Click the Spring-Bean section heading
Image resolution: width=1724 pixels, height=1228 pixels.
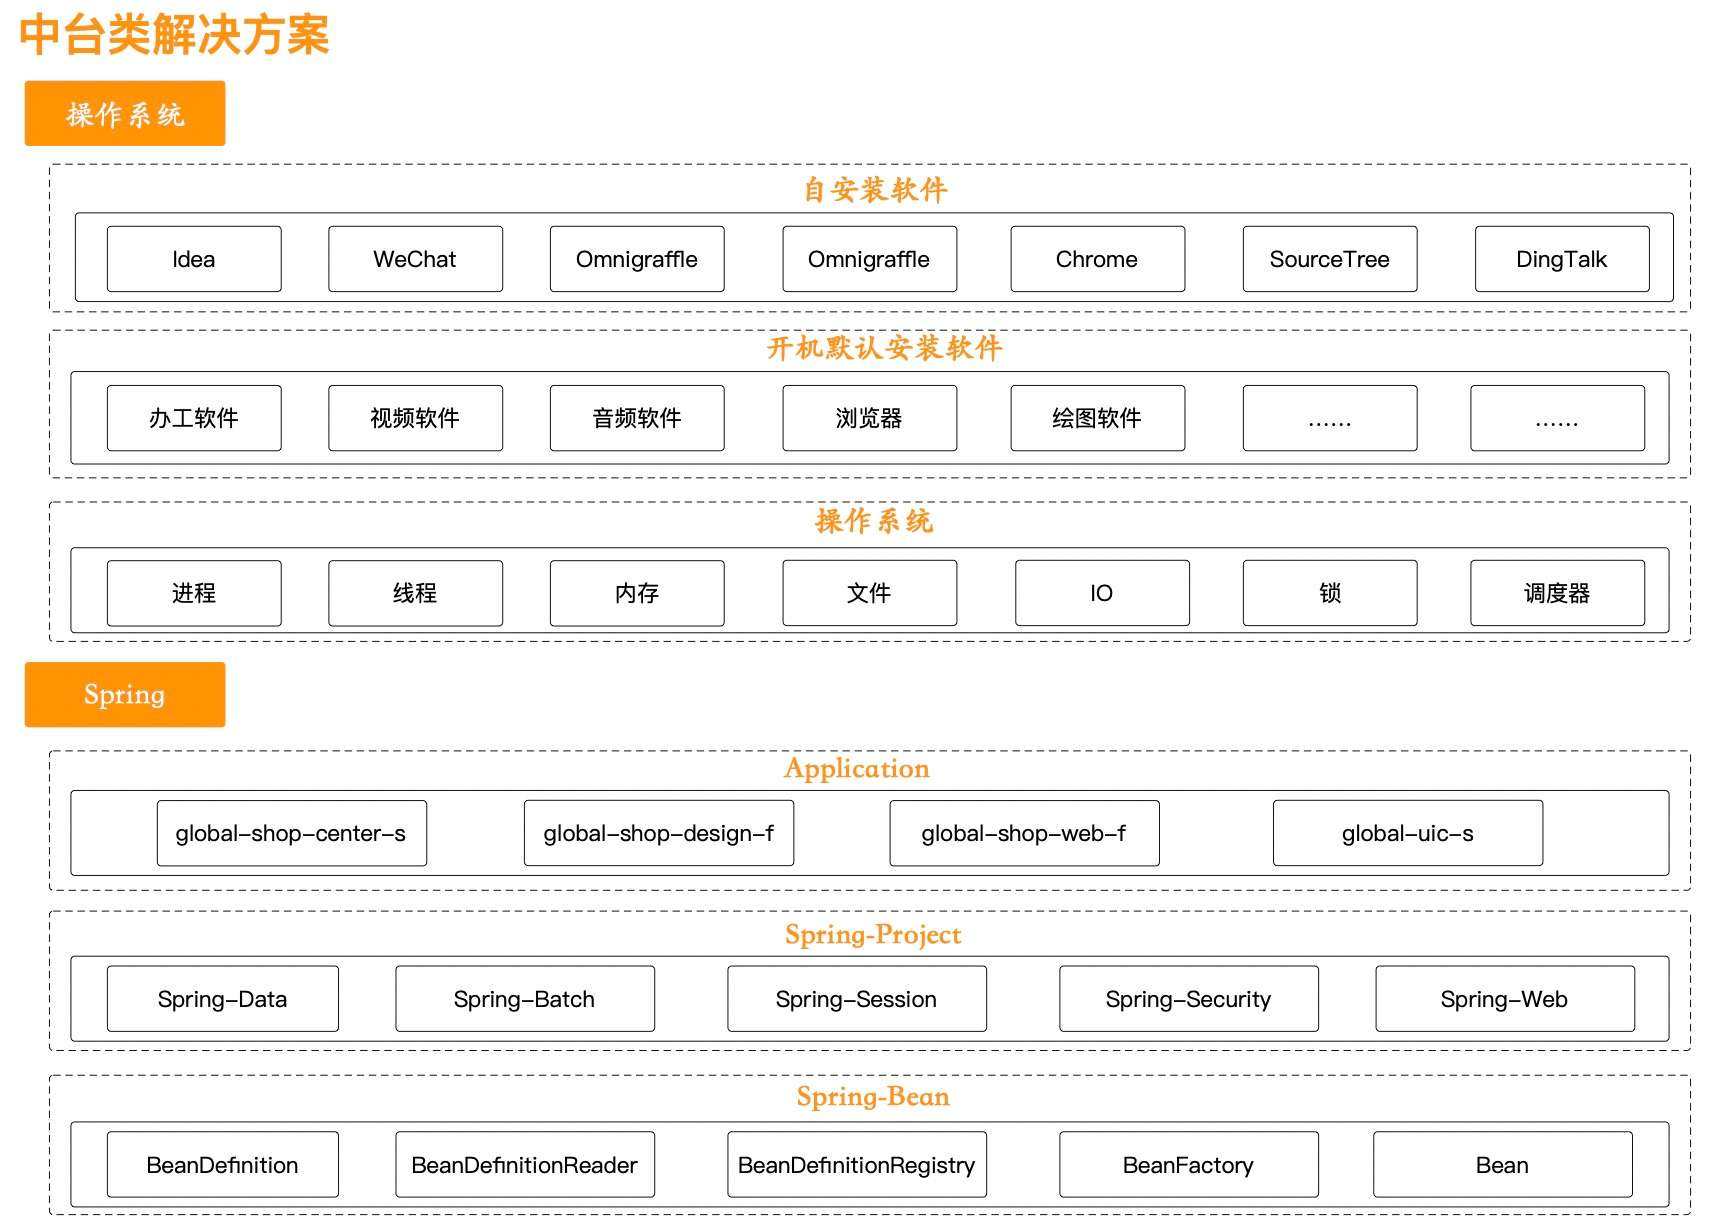[x=873, y=1096]
